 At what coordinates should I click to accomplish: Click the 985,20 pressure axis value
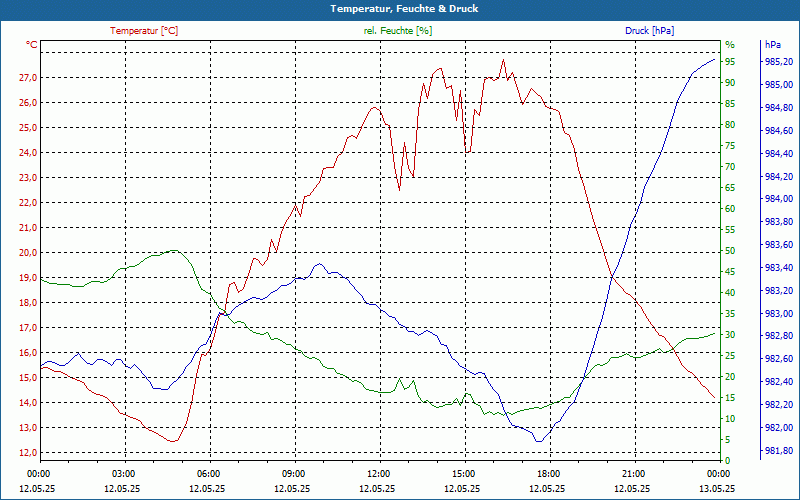click(x=779, y=62)
